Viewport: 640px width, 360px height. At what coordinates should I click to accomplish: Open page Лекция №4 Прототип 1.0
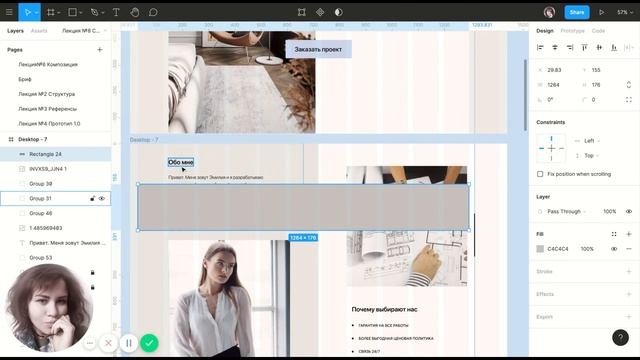[49, 123]
